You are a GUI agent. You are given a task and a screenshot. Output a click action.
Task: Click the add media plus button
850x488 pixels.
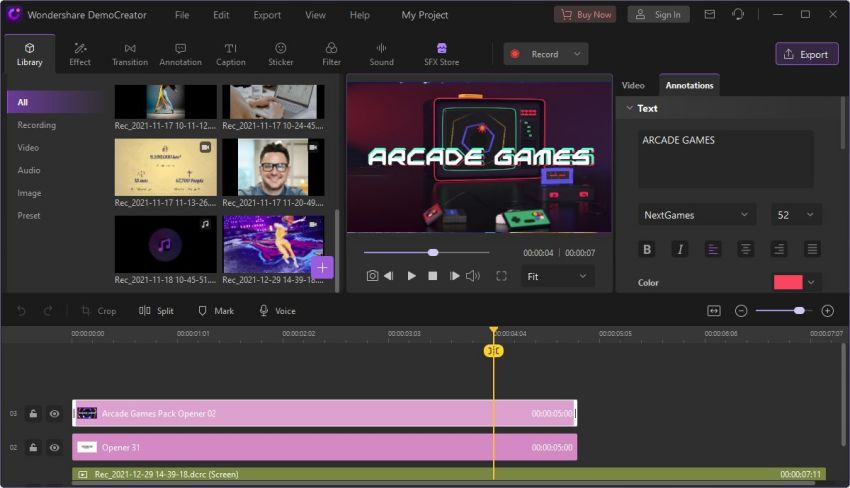[x=322, y=267]
